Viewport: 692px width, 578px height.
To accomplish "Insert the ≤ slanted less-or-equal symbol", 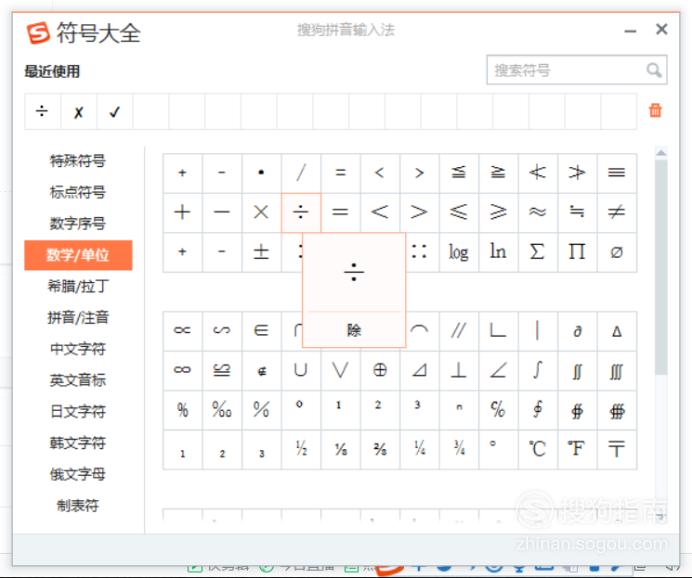I will pyautogui.click(x=459, y=212).
